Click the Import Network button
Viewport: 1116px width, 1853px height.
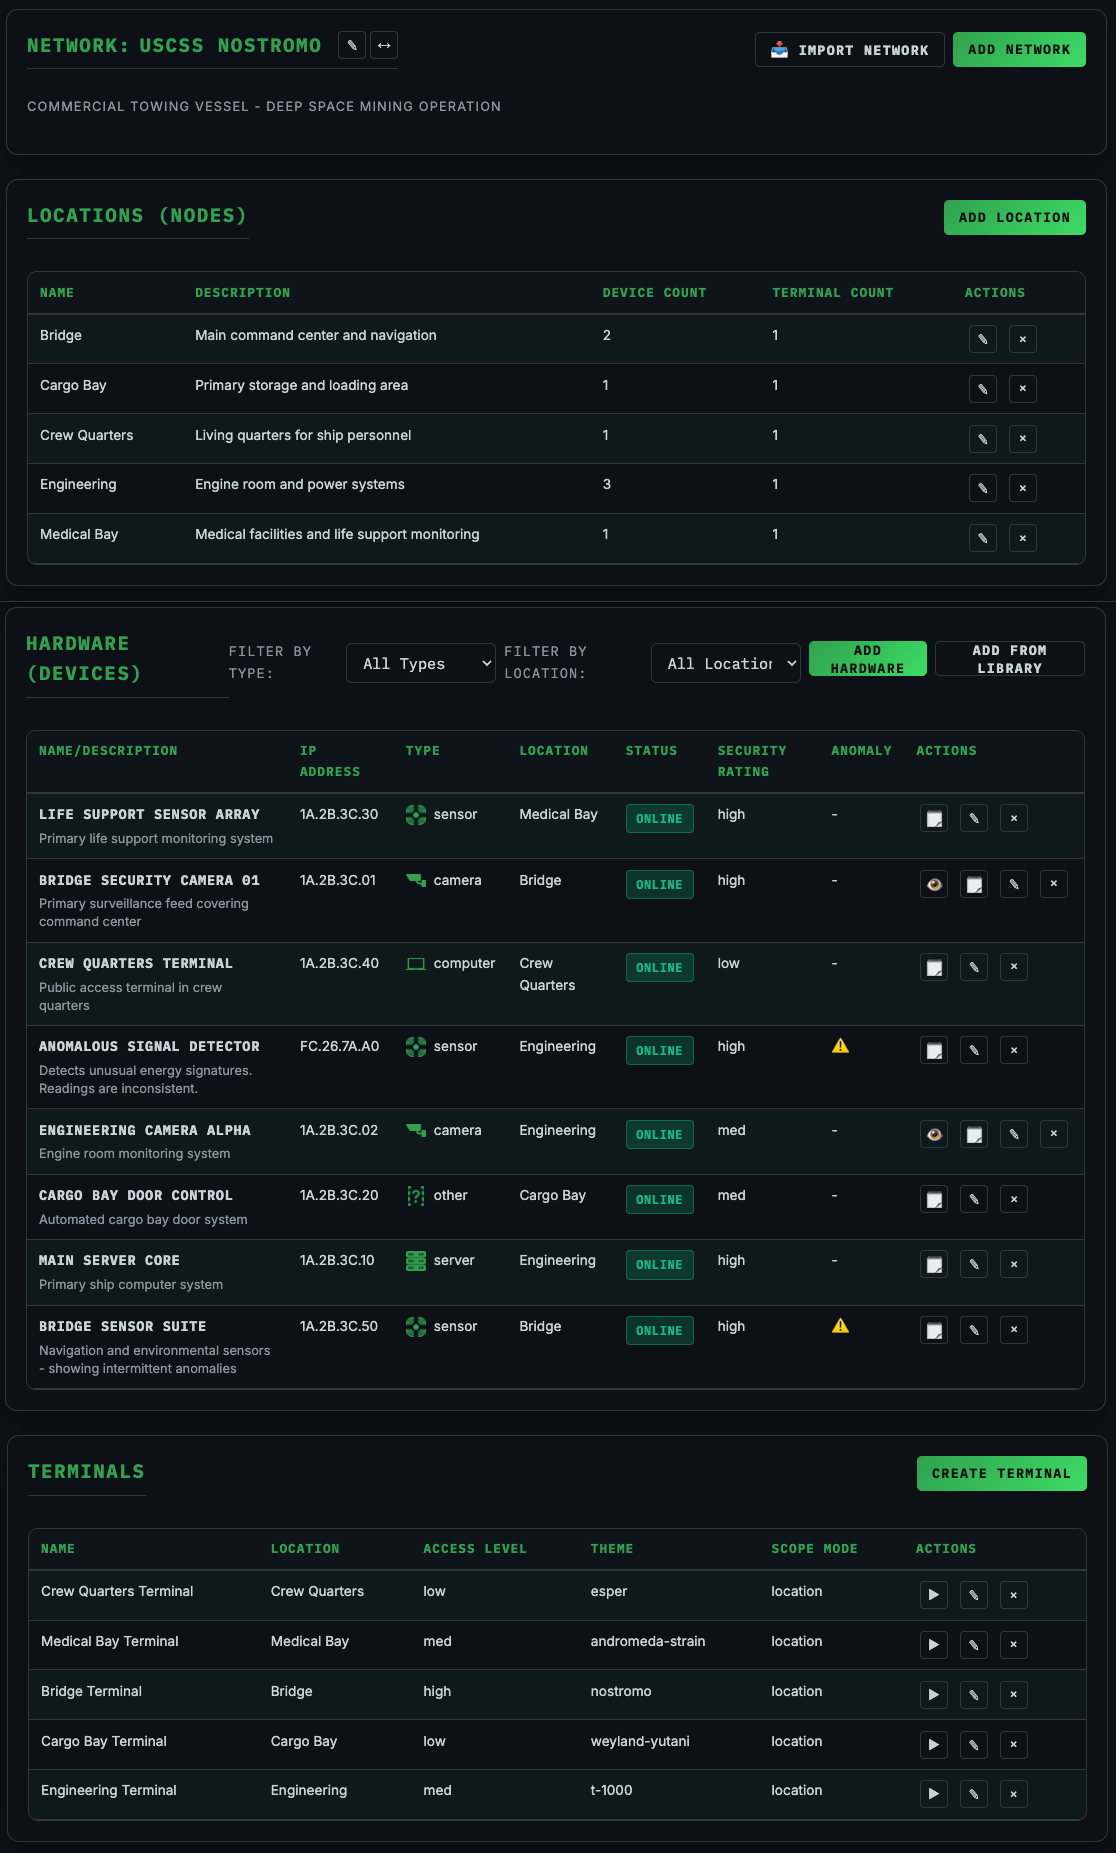(x=849, y=50)
